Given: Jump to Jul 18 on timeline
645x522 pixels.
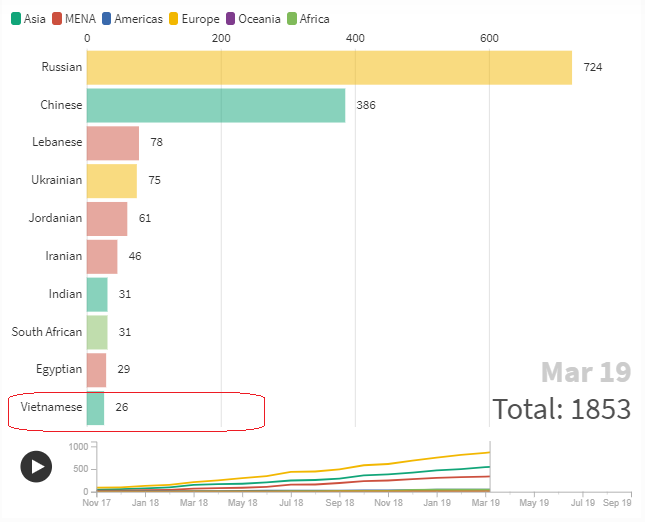Looking at the screenshot, I should click(x=291, y=503).
